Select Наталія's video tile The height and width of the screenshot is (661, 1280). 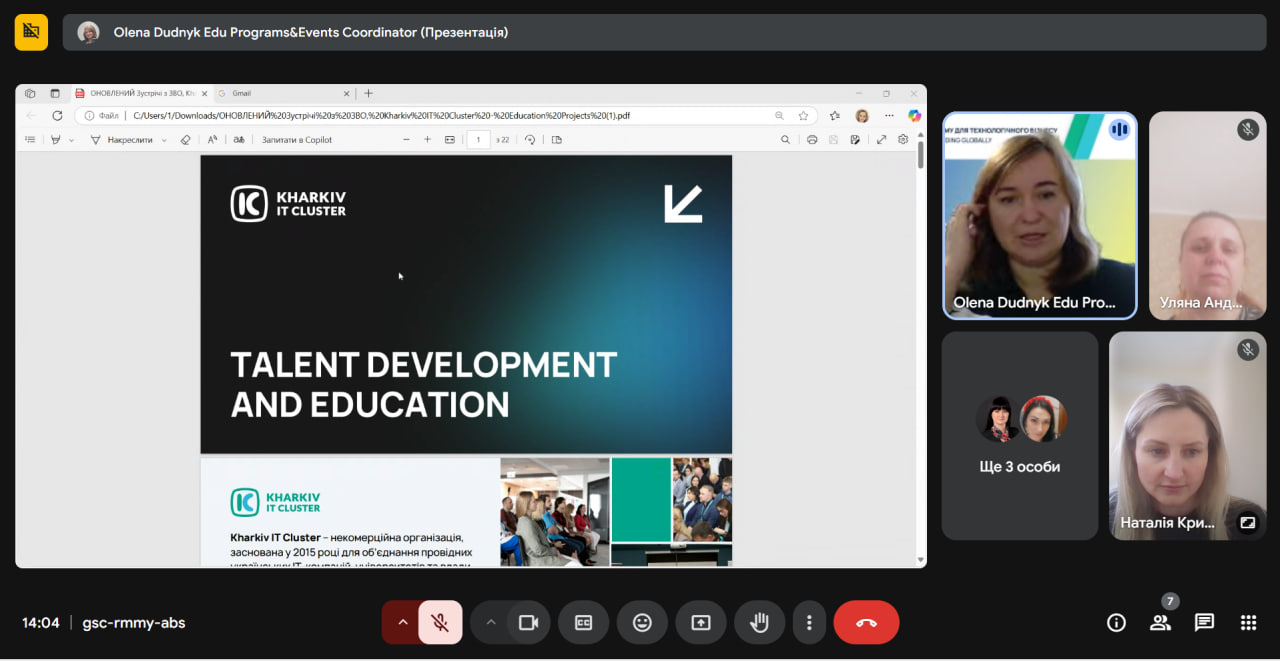coord(1187,436)
